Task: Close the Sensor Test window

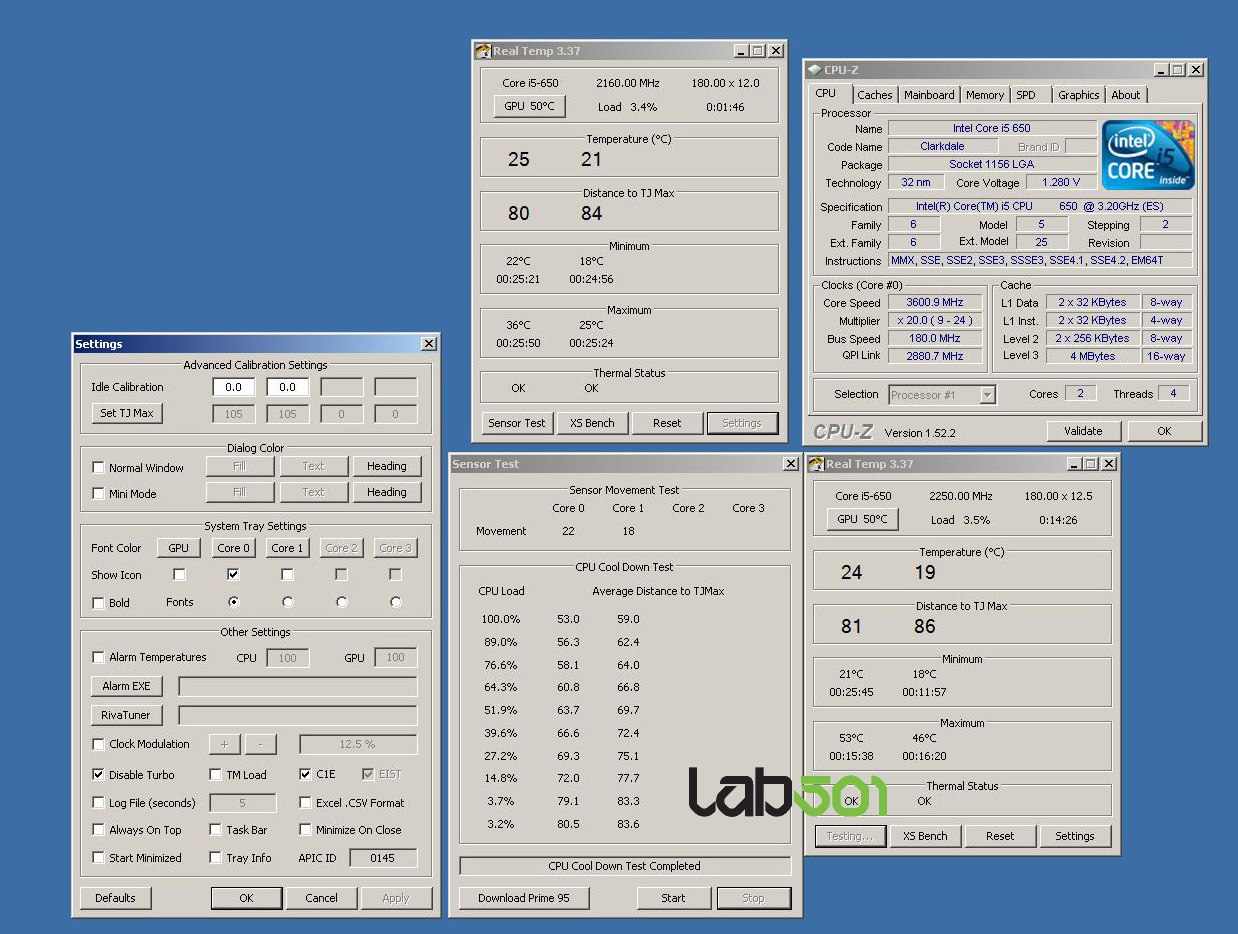Action: pos(790,464)
